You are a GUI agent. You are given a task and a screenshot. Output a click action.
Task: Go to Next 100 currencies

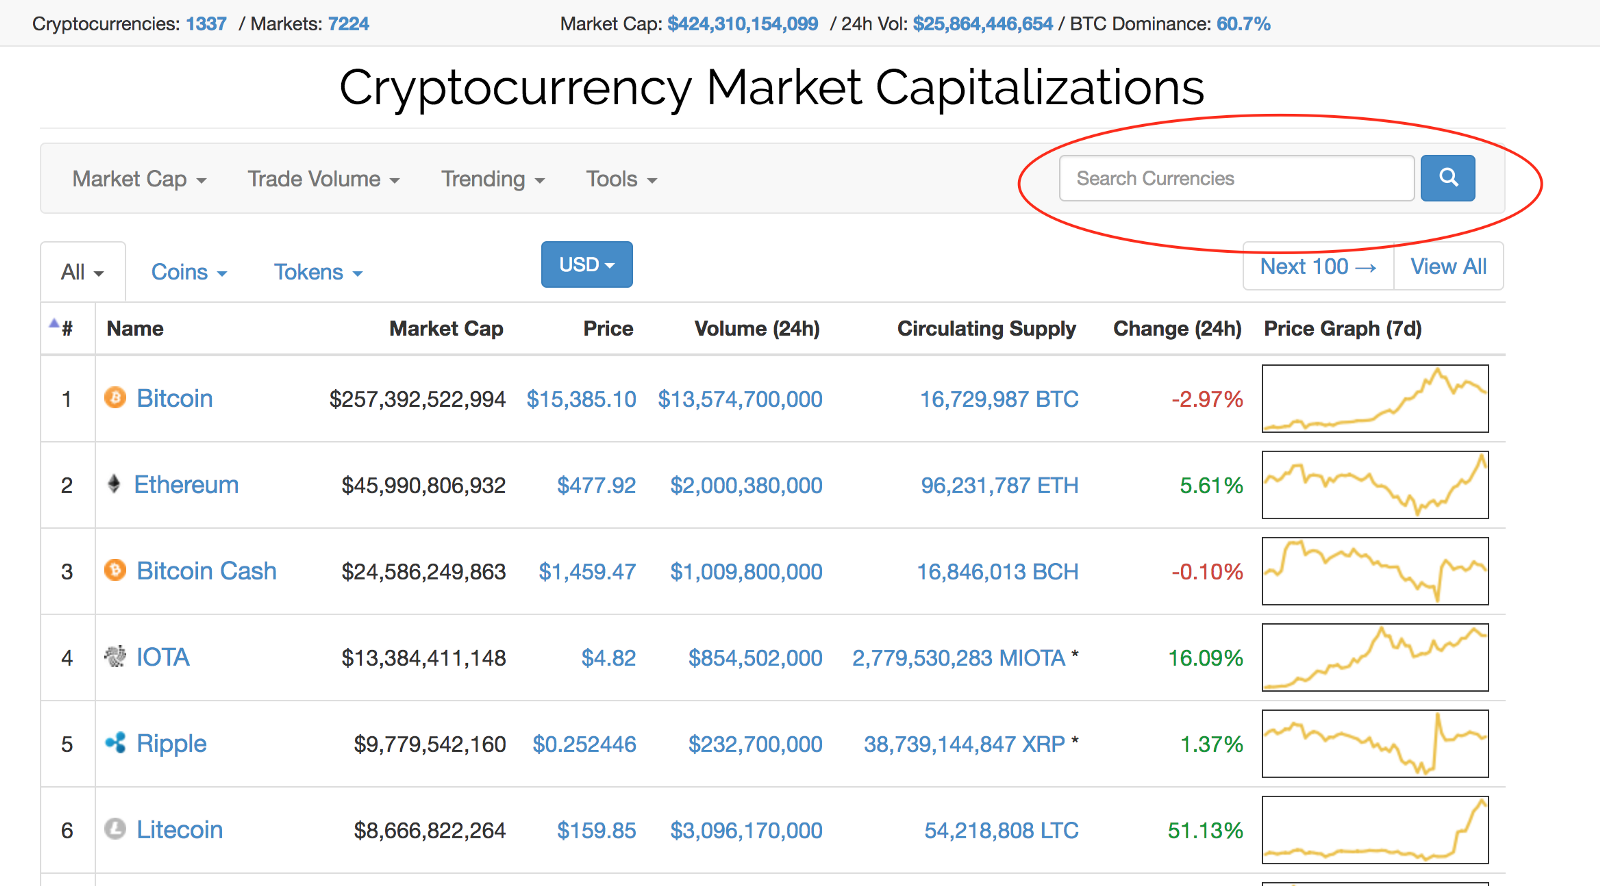1317,266
